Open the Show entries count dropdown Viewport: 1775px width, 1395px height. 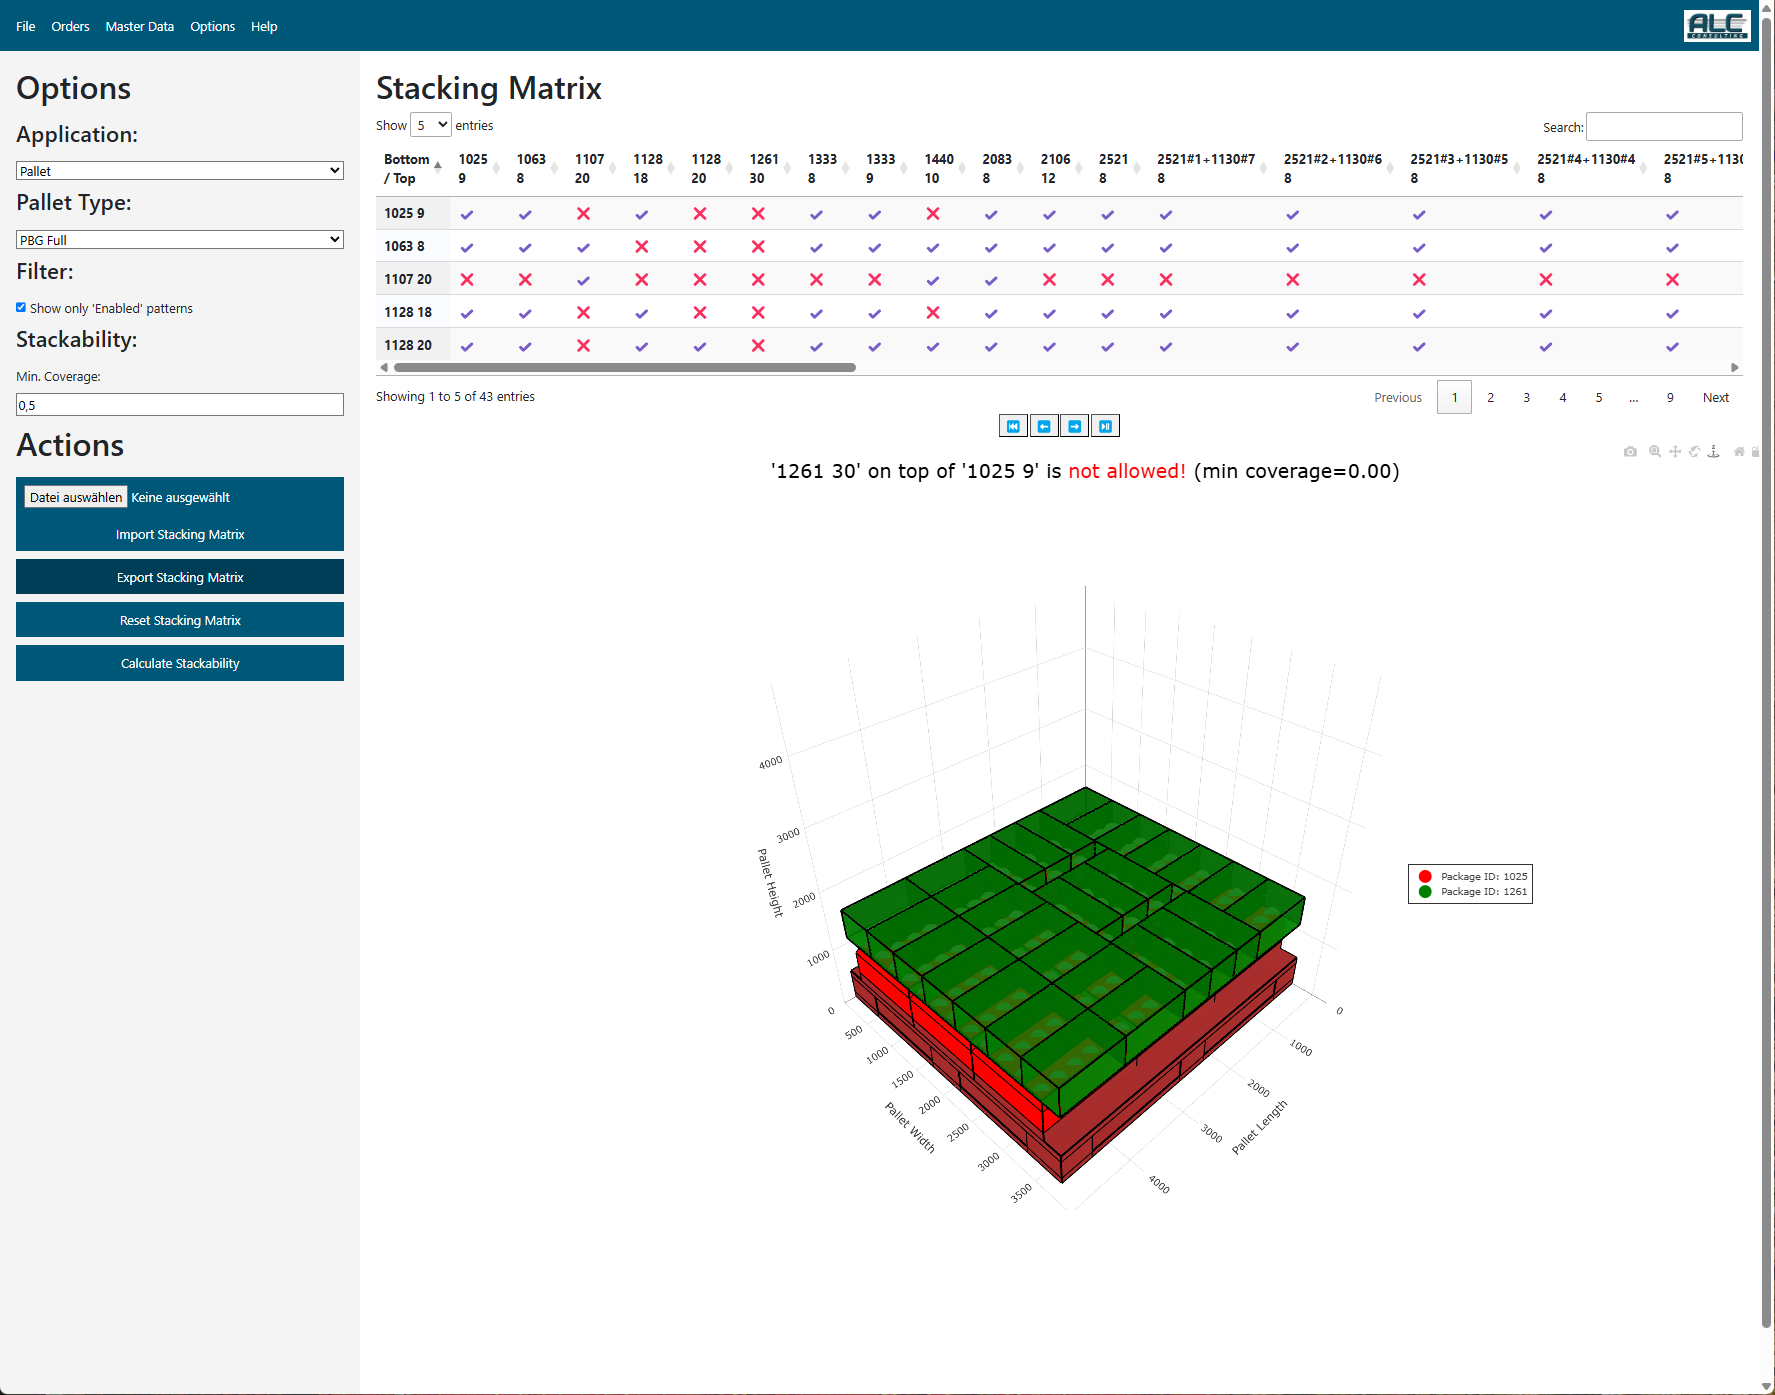[431, 125]
